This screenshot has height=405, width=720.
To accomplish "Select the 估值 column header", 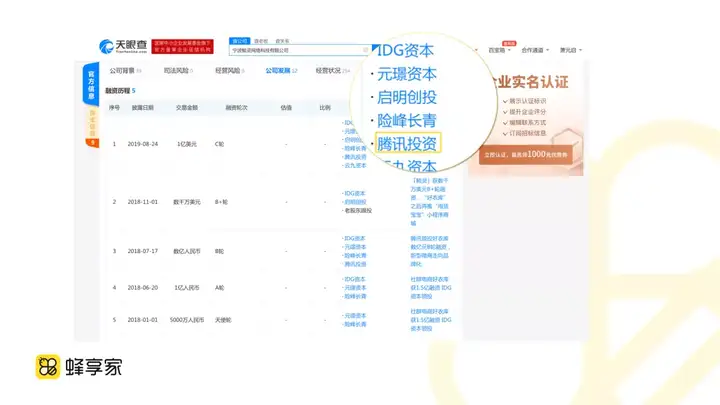I will (x=286, y=108).
